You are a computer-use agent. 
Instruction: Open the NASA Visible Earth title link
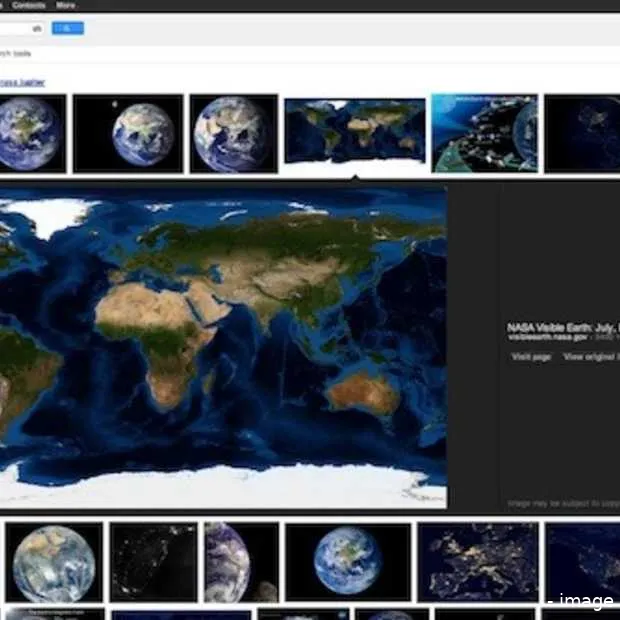[x=563, y=327]
